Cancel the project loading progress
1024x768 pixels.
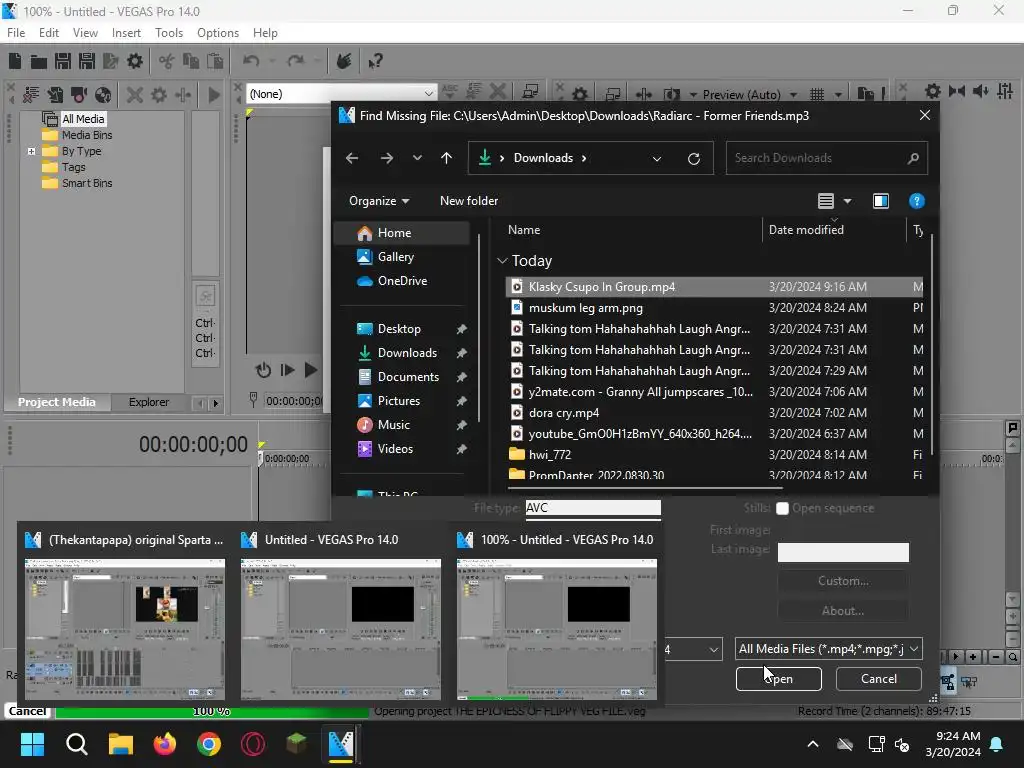click(x=27, y=711)
